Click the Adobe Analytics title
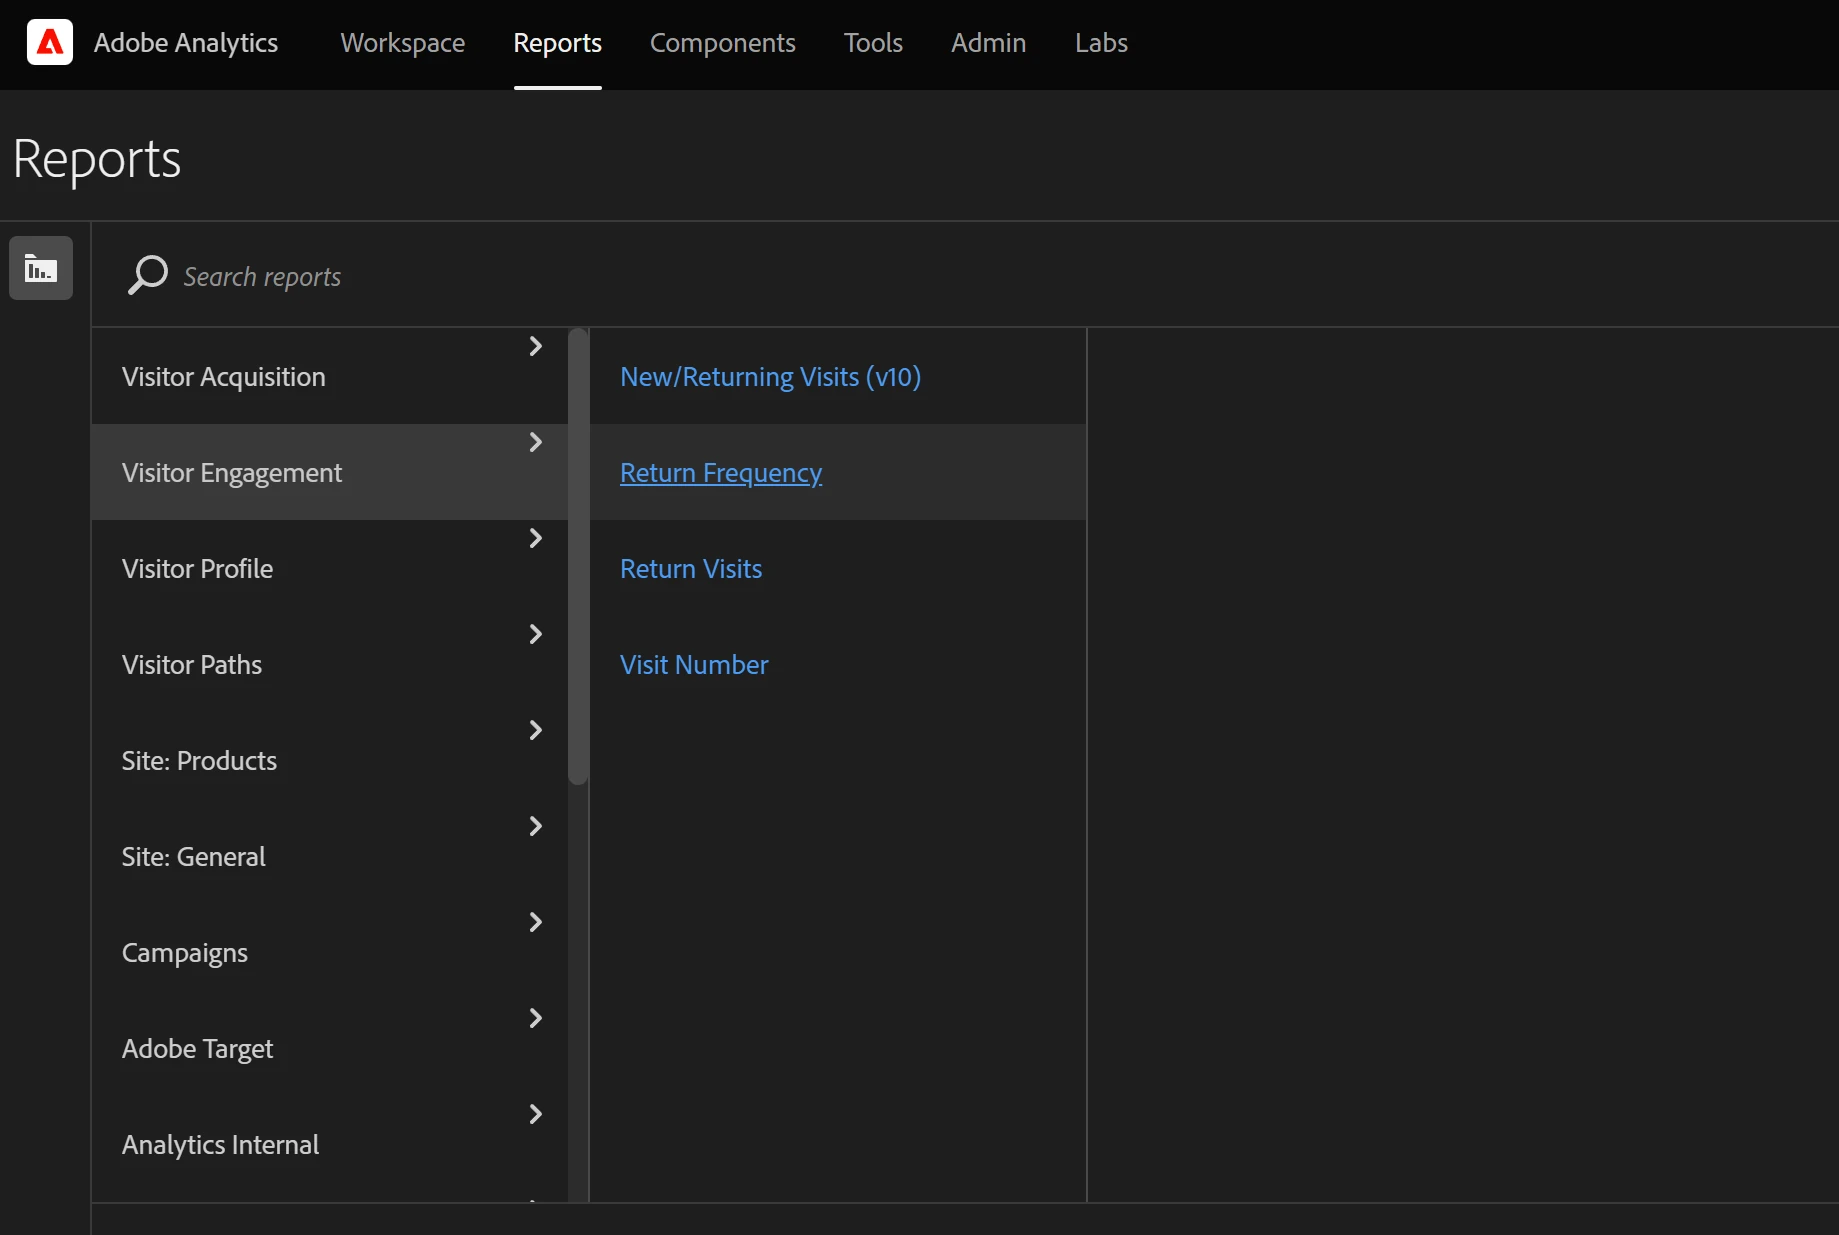This screenshot has height=1235, width=1839. (186, 43)
